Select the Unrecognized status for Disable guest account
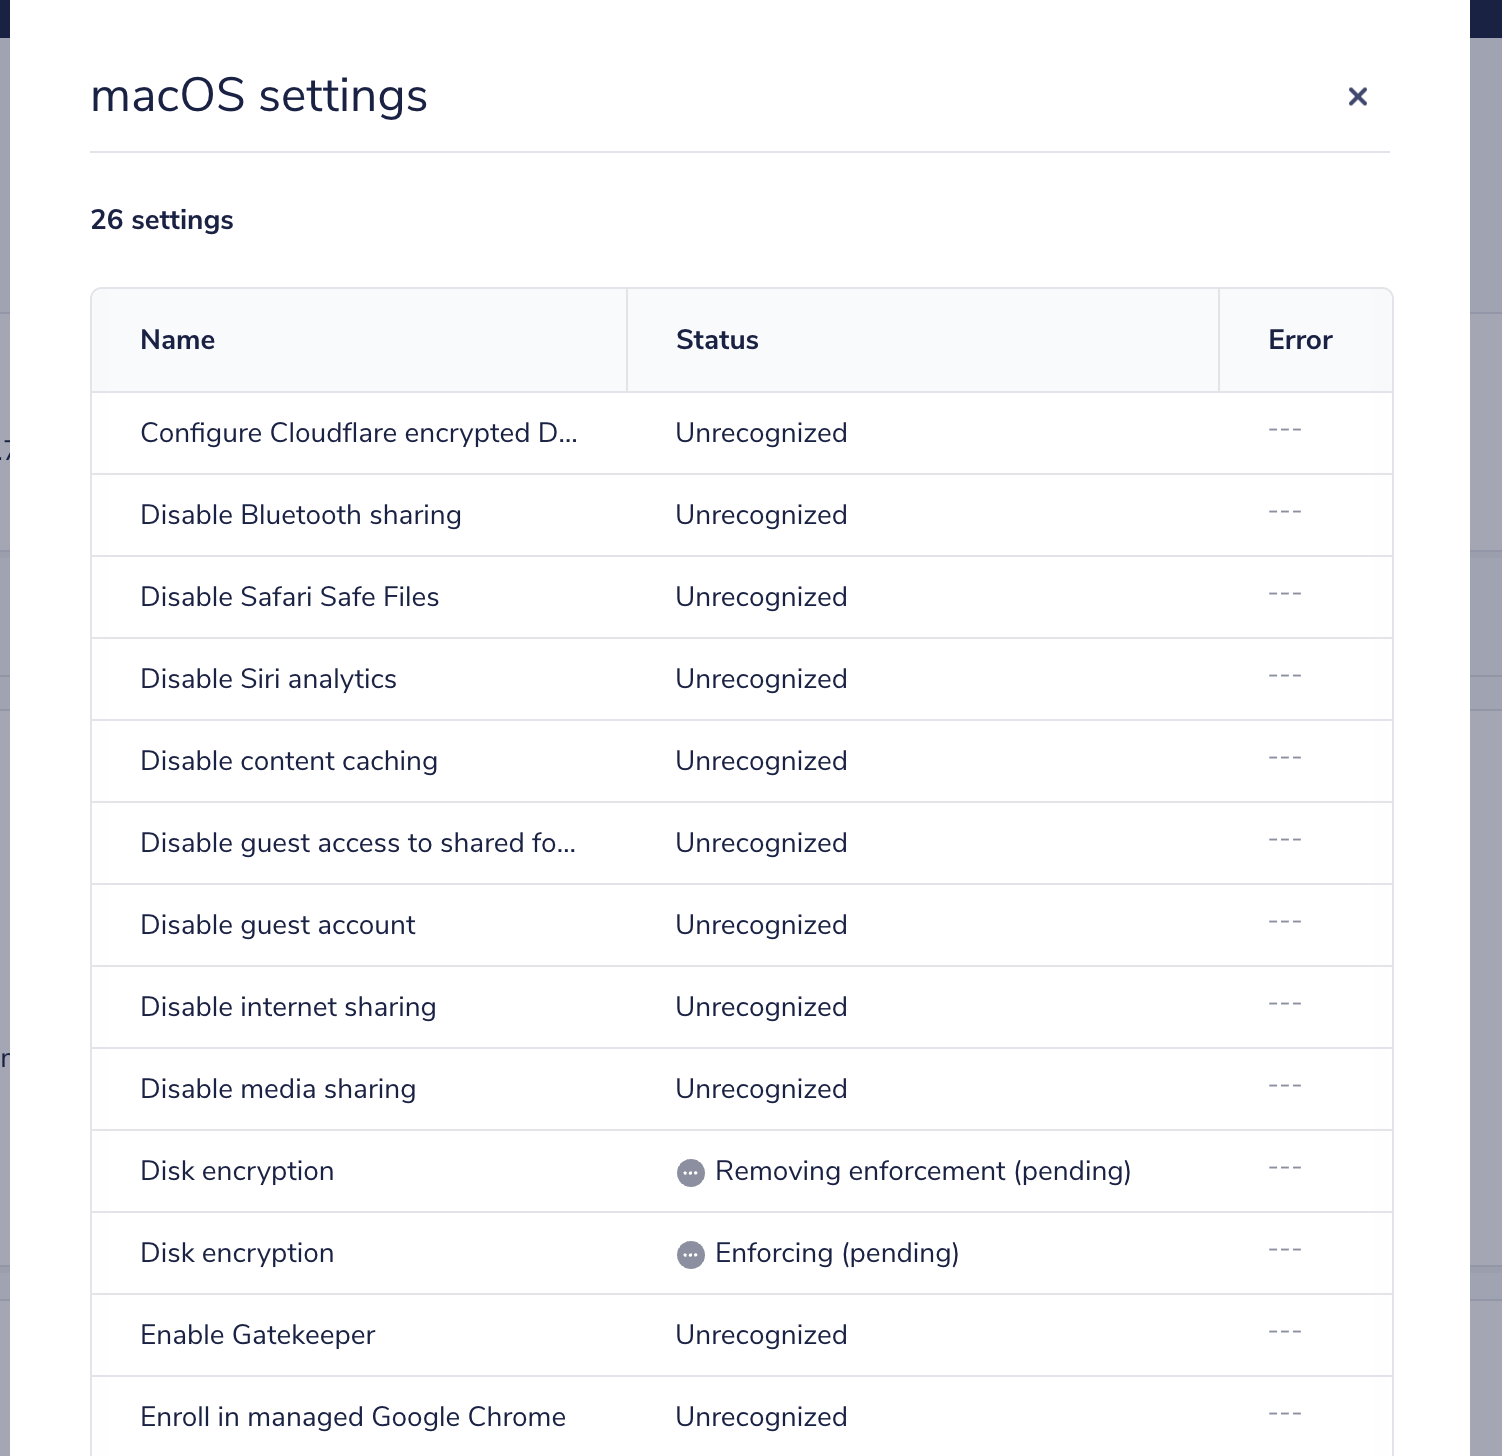This screenshot has width=1502, height=1456. pyautogui.click(x=761, y=925)
